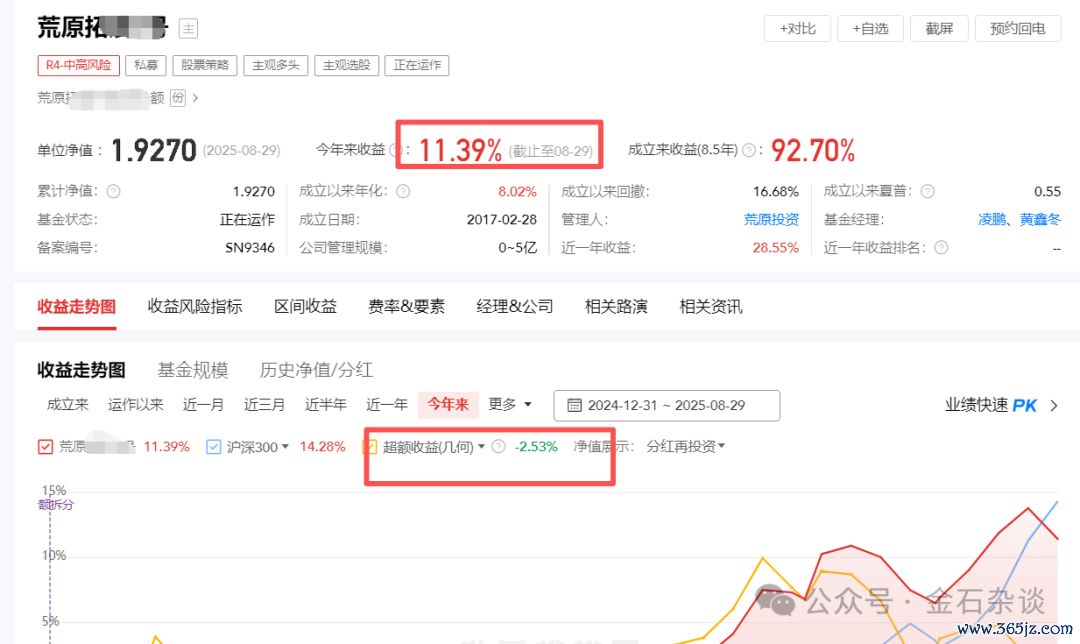Select the 今年来 time range
The width and height of the screenshot is (1080, 644).
click(448, 405)
